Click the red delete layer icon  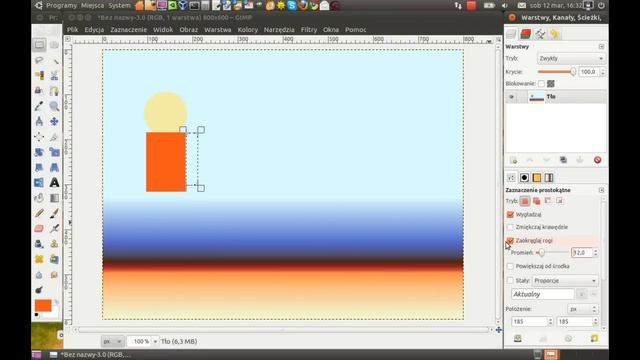pos(597,160)
